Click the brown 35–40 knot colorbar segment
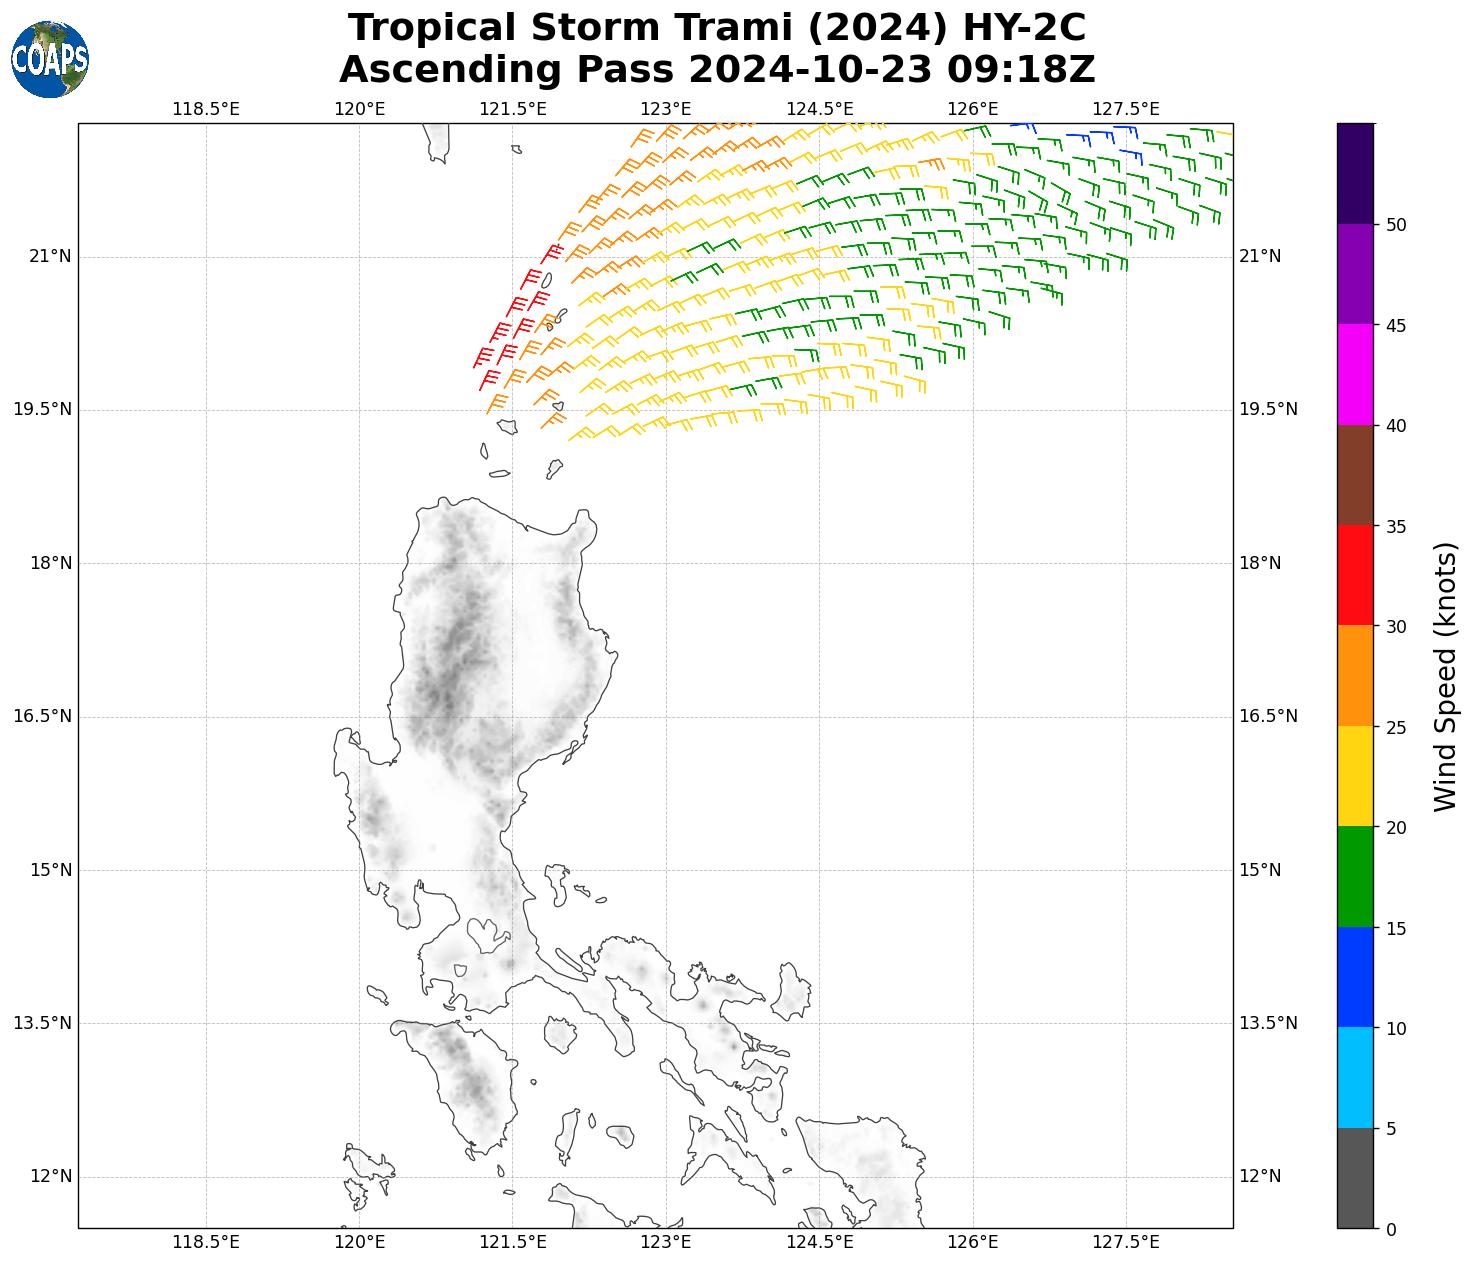 click(1355, 475)
